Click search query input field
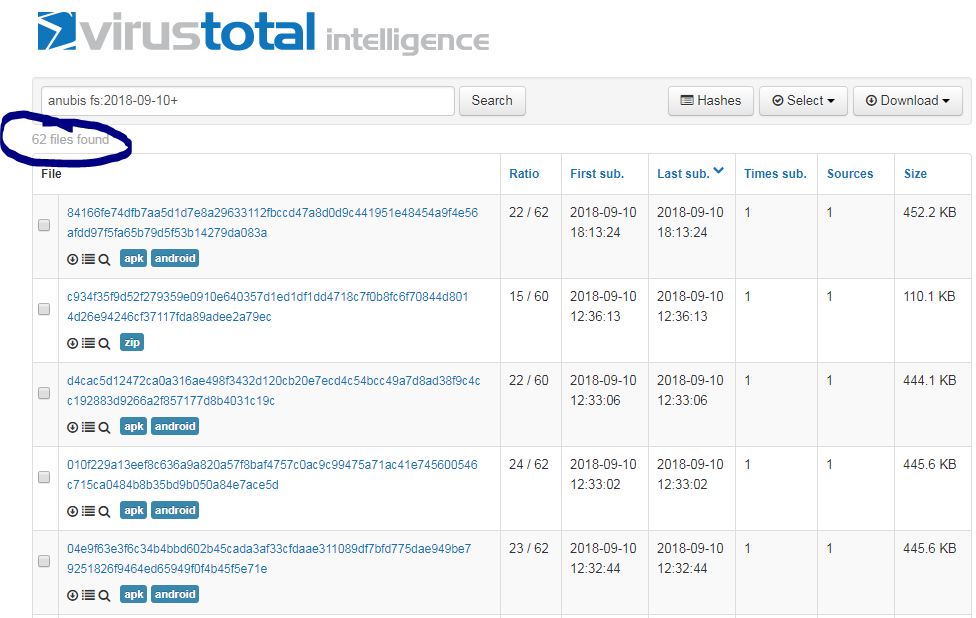This screenshot has width=976, height=618. pyautogui.click(x=248, y=101)
